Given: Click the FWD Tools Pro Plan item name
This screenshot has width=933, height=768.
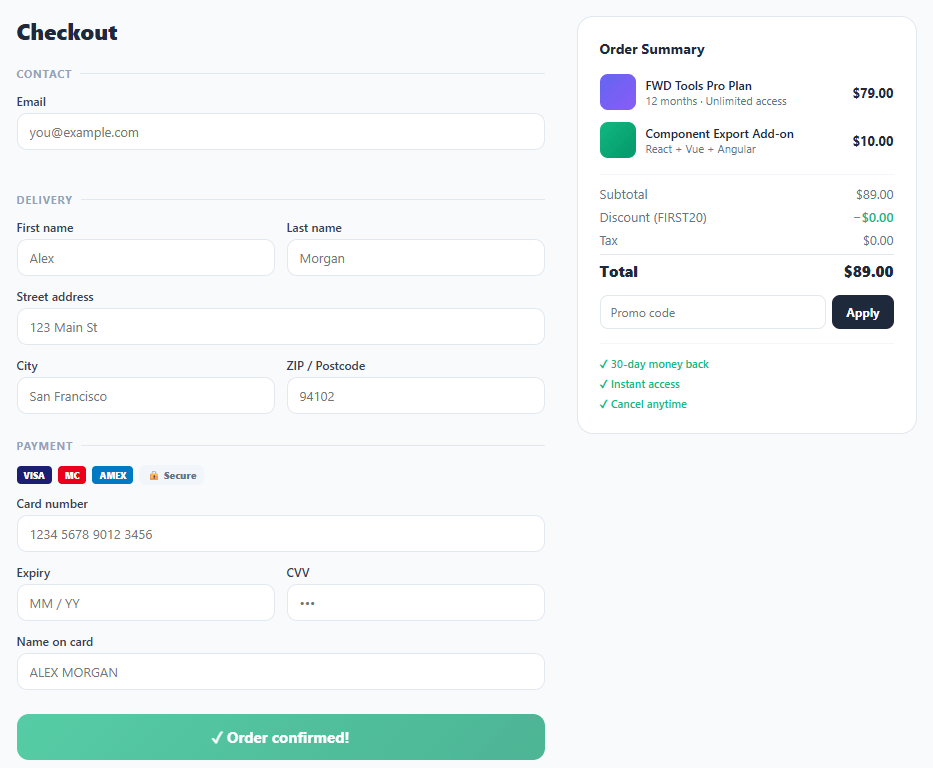Looking at the screenshot, I should (699, 86).
